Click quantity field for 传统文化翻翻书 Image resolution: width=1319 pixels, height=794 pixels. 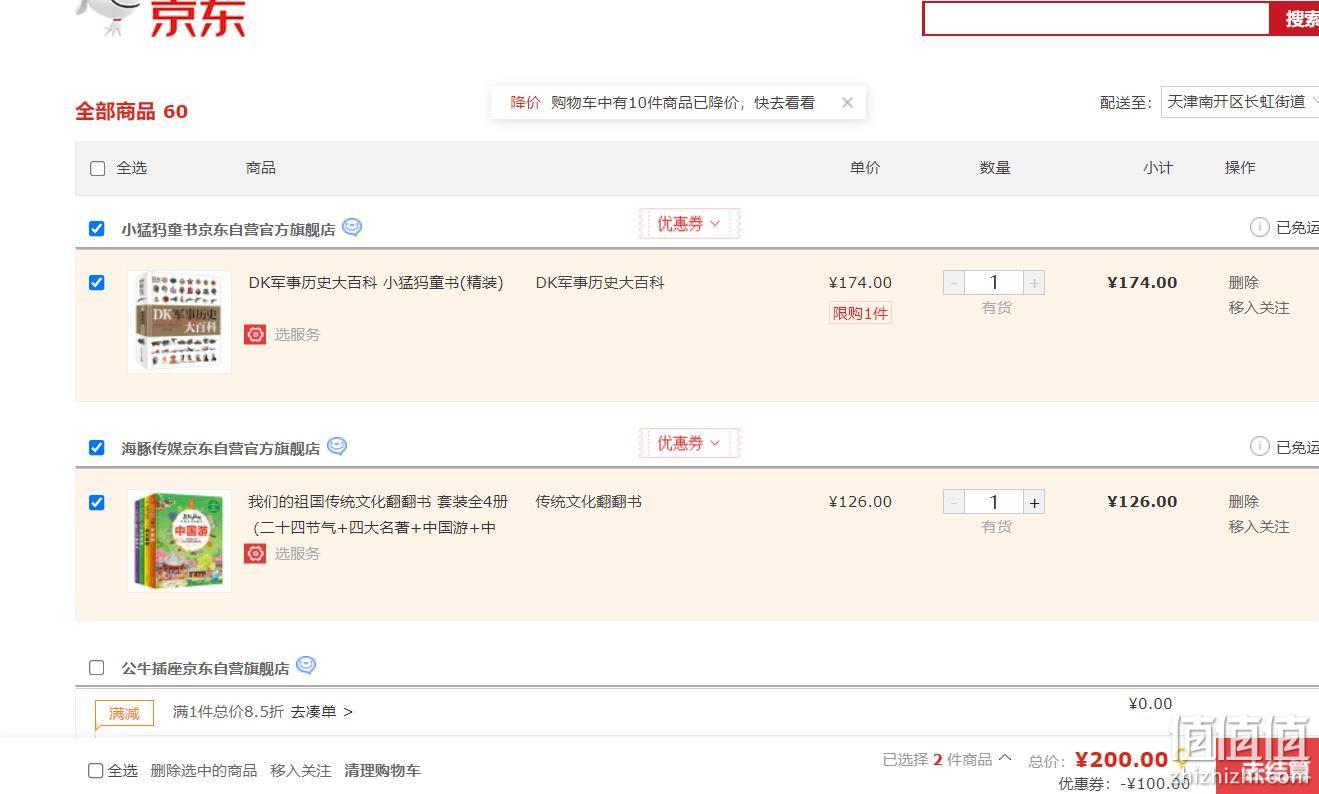994,502
